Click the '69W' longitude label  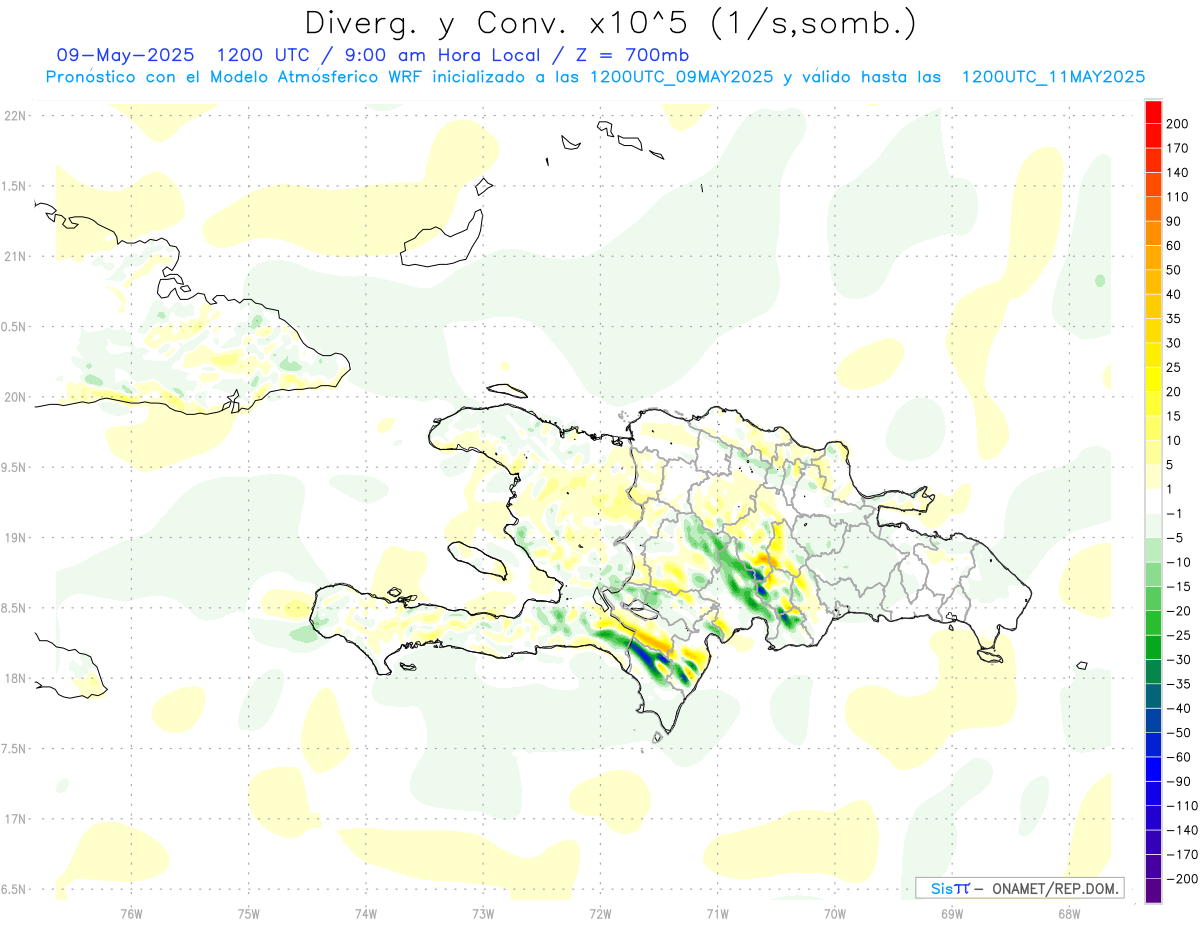(952, 914)
